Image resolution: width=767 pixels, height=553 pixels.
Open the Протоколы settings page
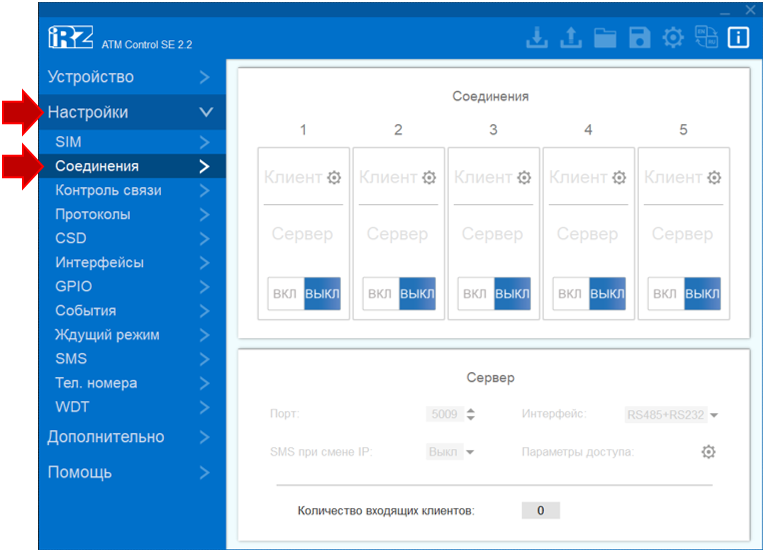coord(92,214)
